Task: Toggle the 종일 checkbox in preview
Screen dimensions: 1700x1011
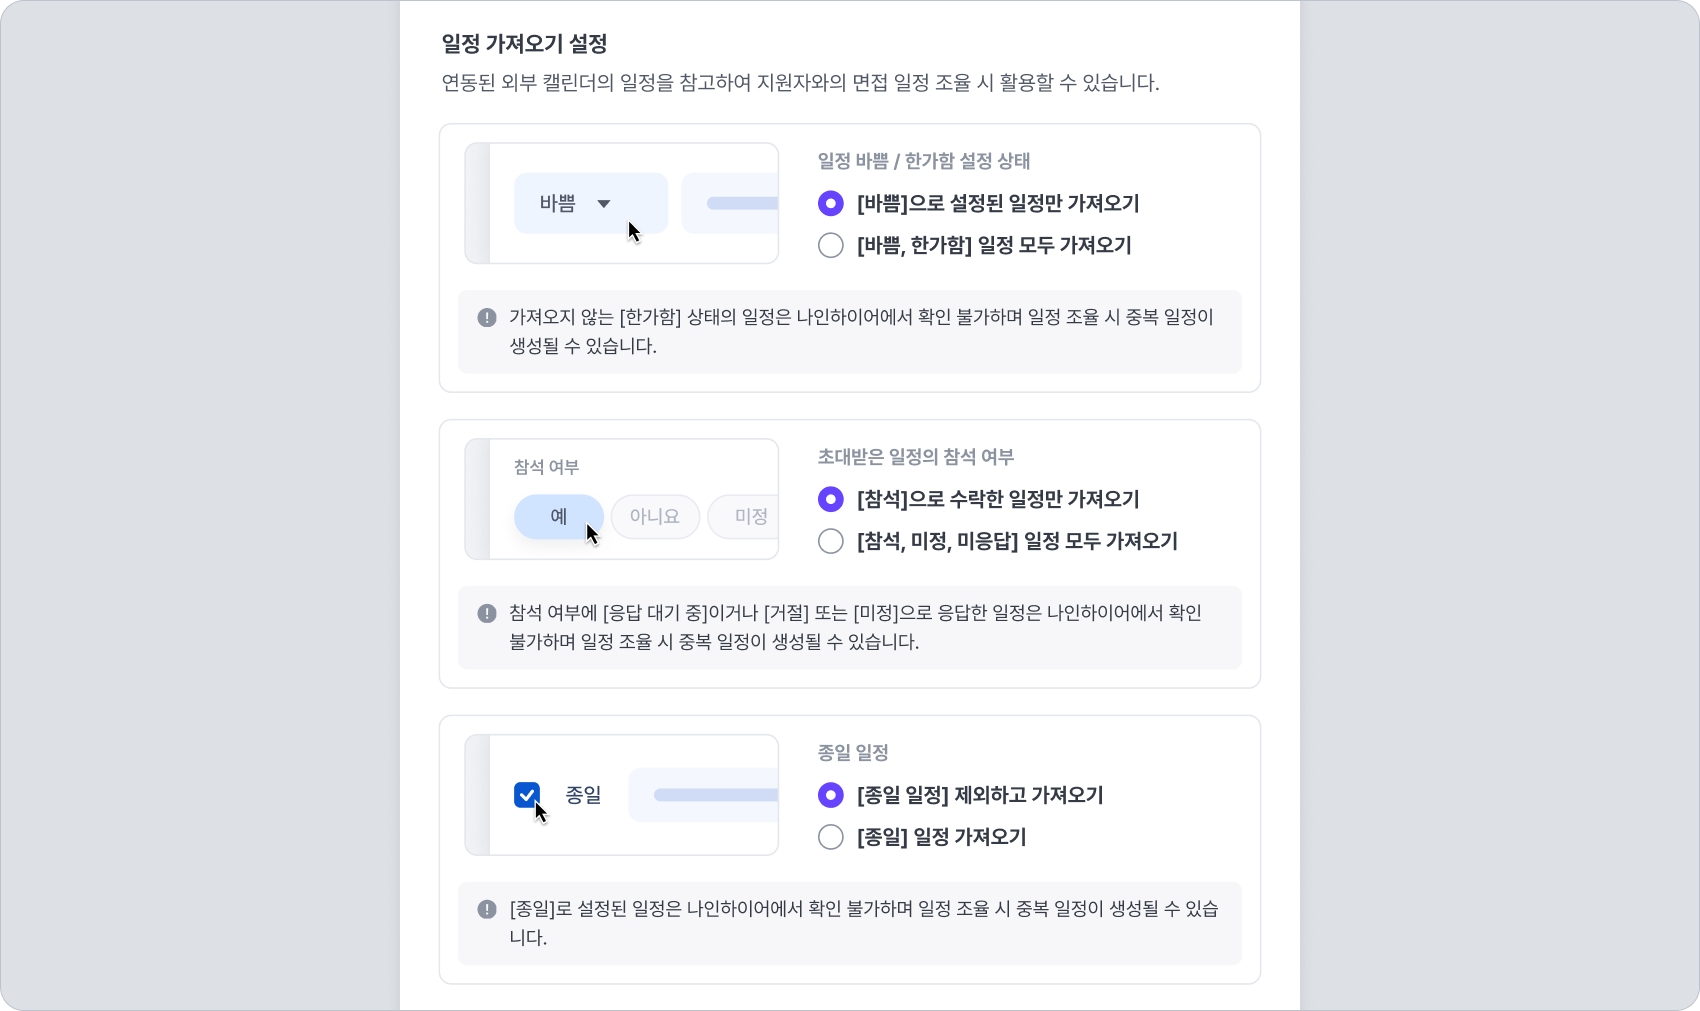Action: pyautogui.click(x=527, y=795)
